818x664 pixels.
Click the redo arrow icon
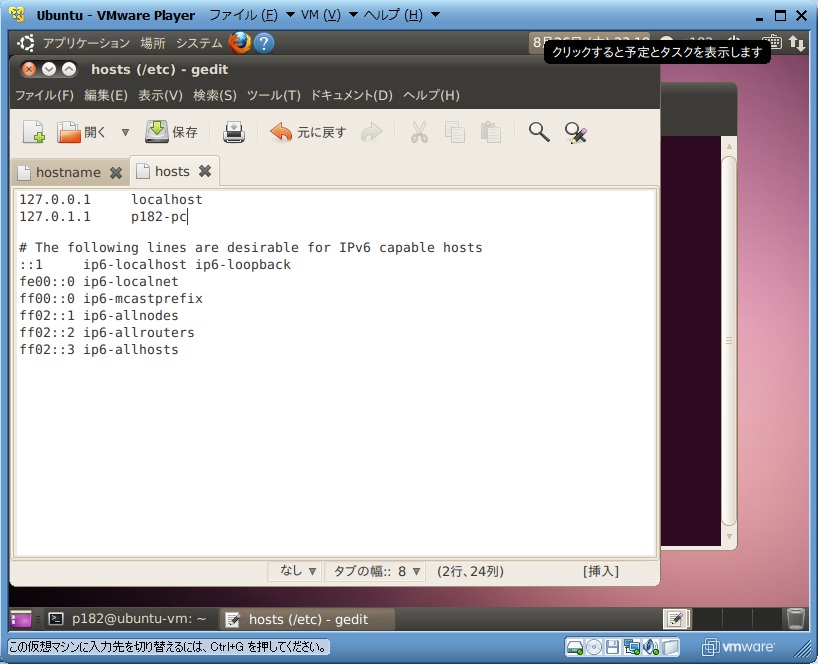coord(371,132)
